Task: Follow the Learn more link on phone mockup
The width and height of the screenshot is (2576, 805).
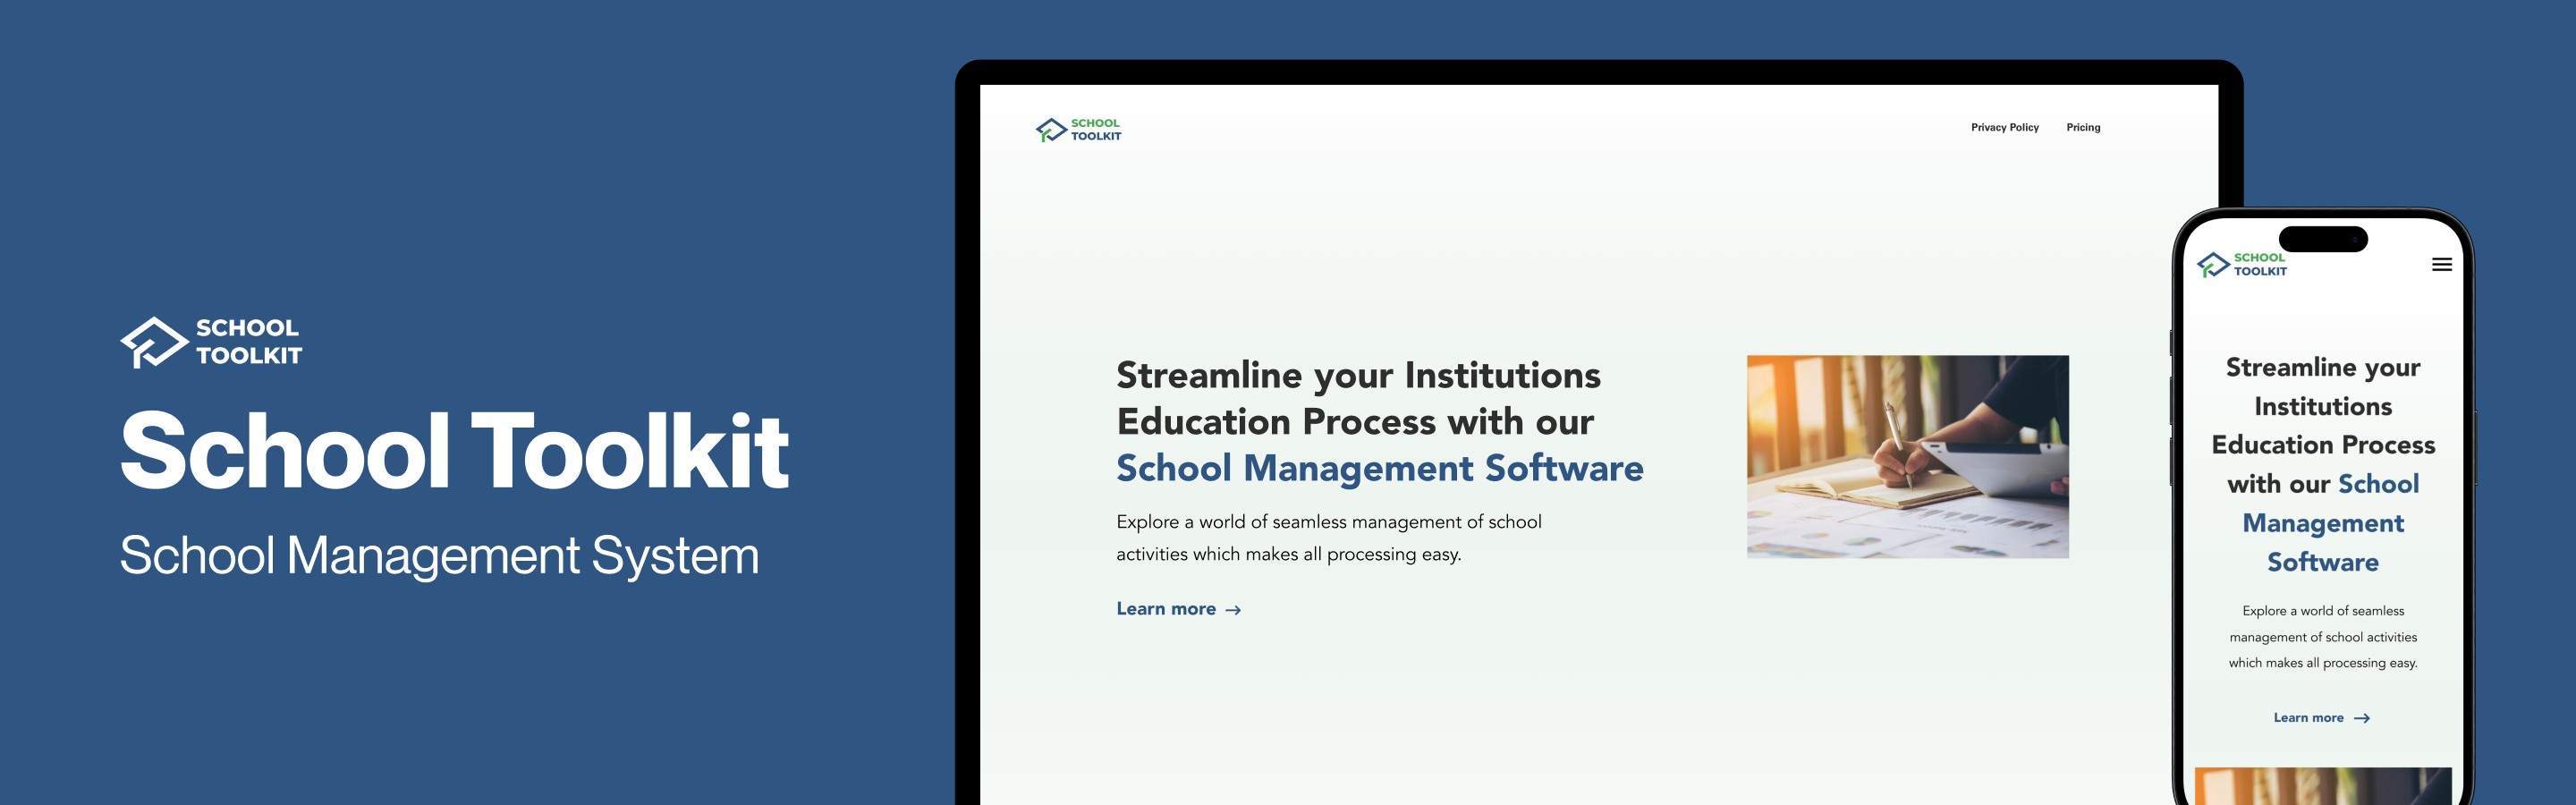Action: (2321, 718)
